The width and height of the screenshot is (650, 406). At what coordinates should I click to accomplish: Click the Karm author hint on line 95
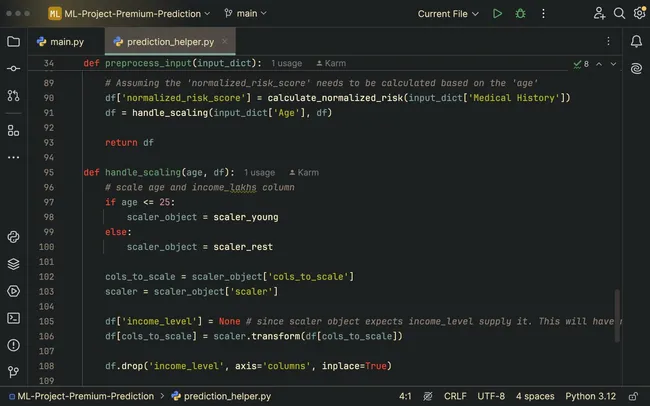tap(304, 173)
